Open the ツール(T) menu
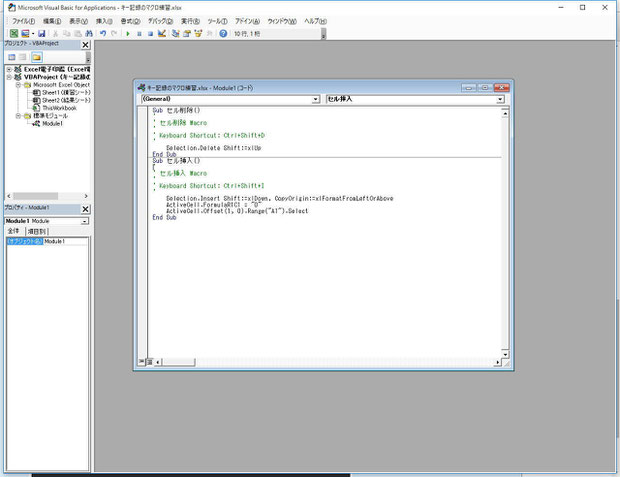 coord(217,21)
